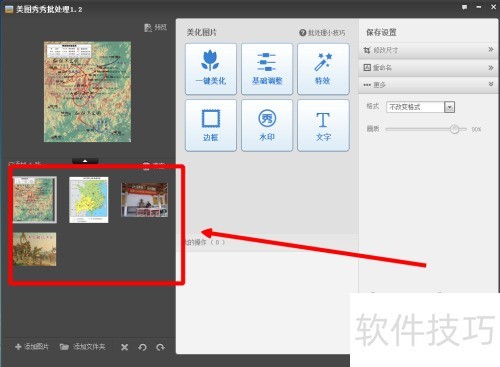Click 添加文件夹 to add a folder

coord(82,347)
